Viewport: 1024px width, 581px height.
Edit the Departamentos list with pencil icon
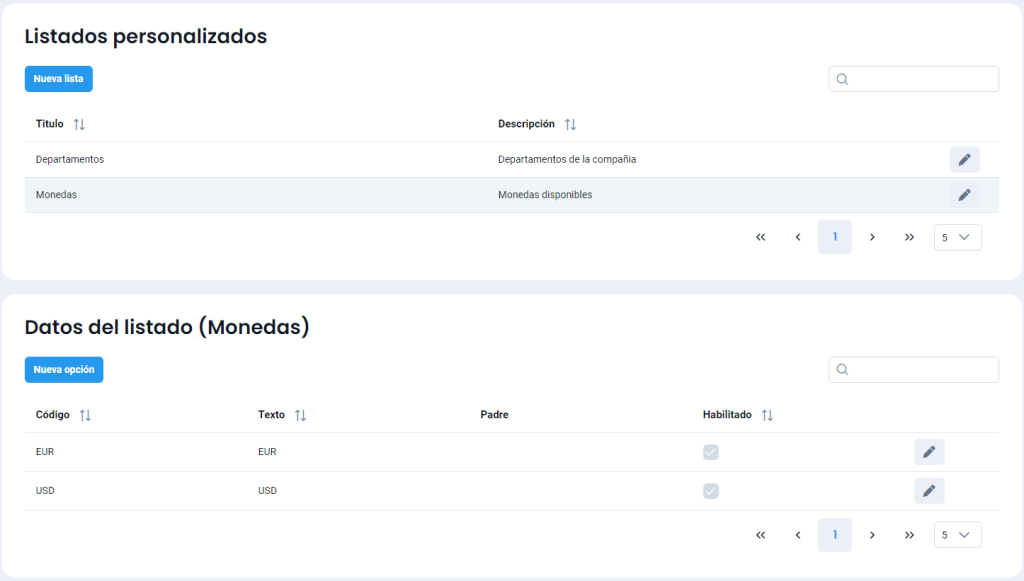[x=964, y=160]
